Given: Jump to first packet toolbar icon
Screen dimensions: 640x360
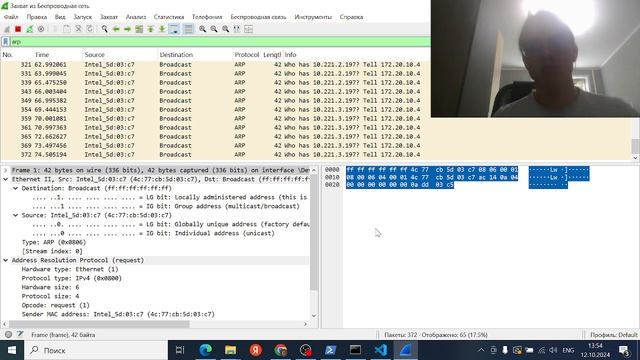Looking at the screenshot, I should (151, 29).
